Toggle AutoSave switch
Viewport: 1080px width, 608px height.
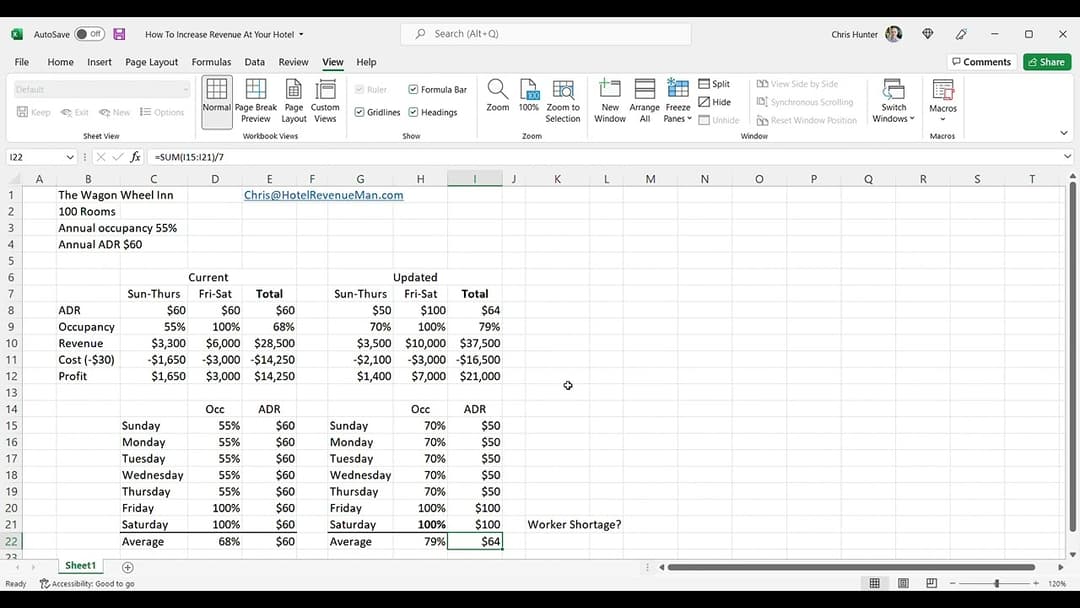tap(90, 34)
